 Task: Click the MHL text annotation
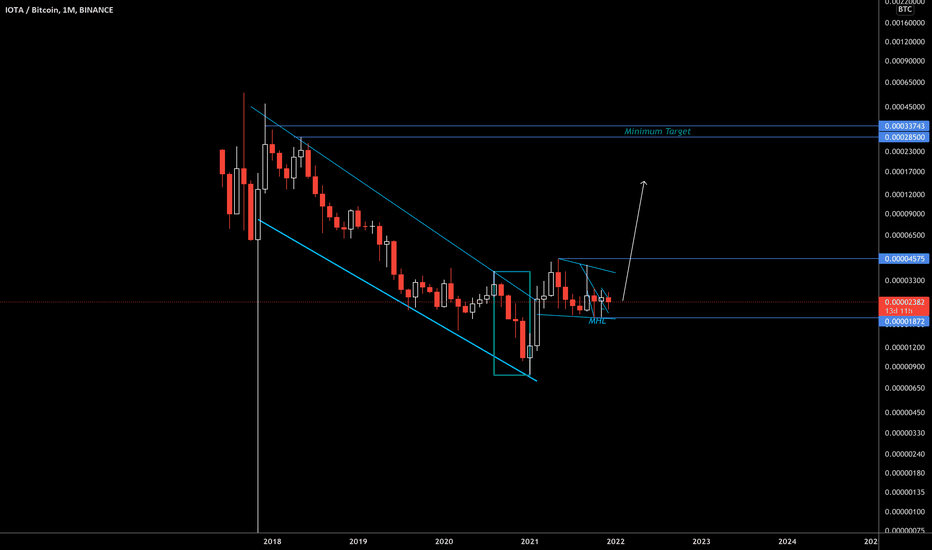pos(597,321)
